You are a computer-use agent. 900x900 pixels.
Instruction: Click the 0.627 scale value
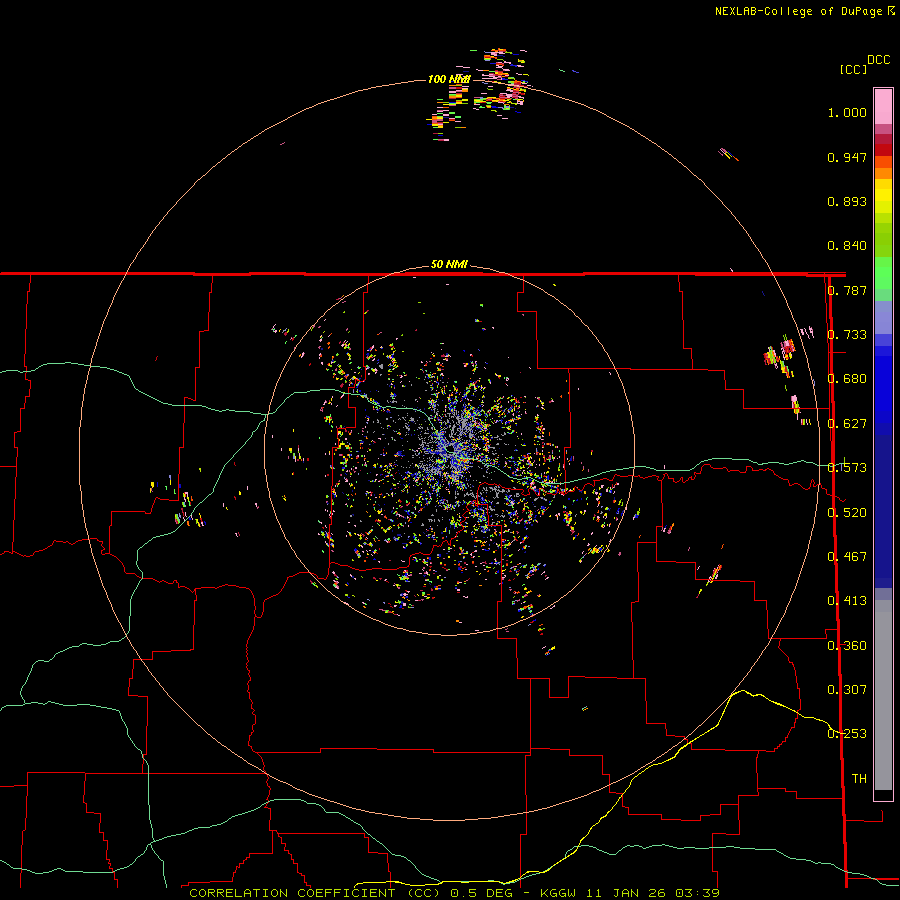847,424
